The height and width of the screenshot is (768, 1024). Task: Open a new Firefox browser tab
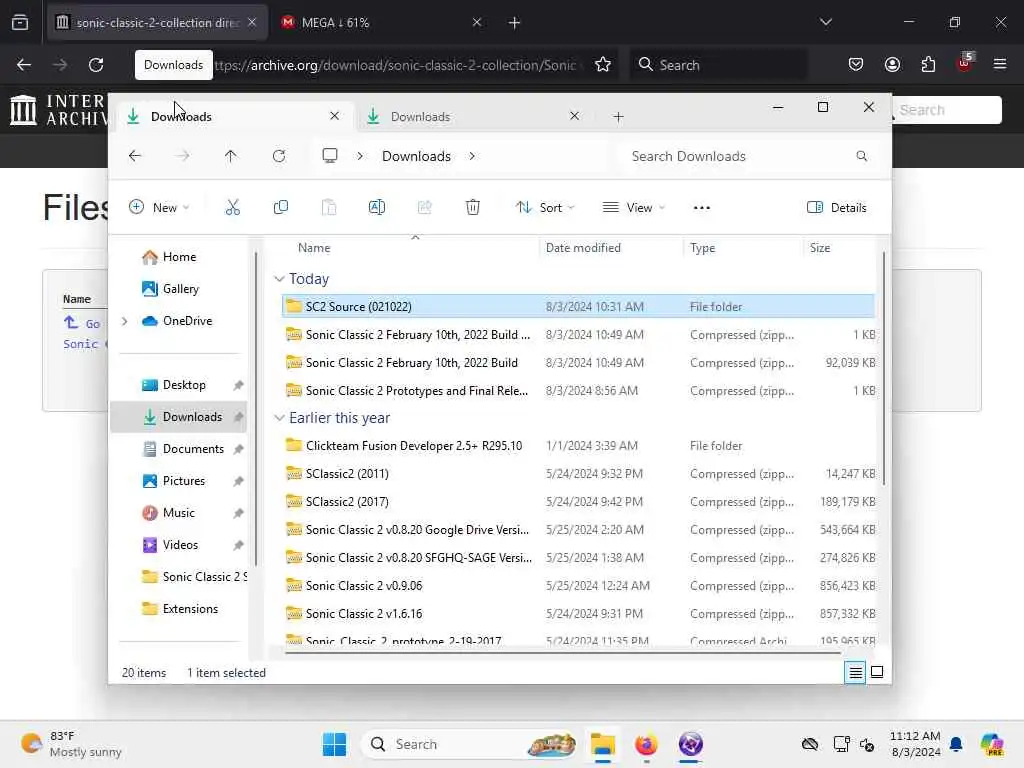click(515, 23)
